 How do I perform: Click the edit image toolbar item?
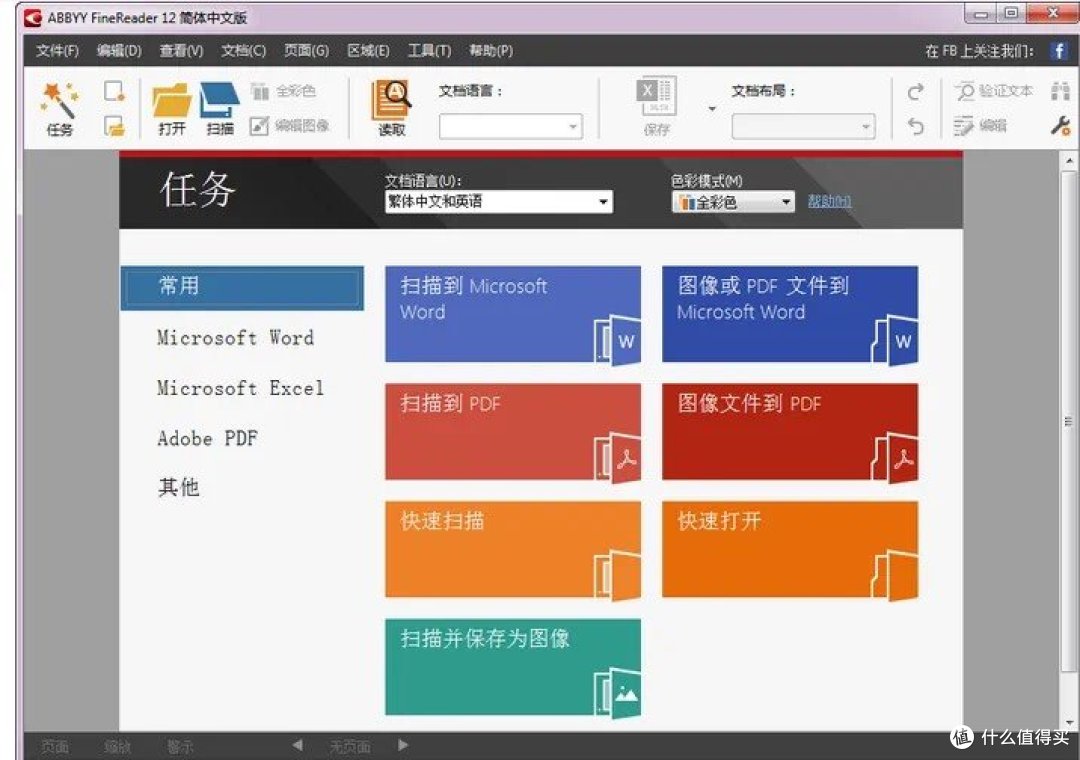point(289,125)
